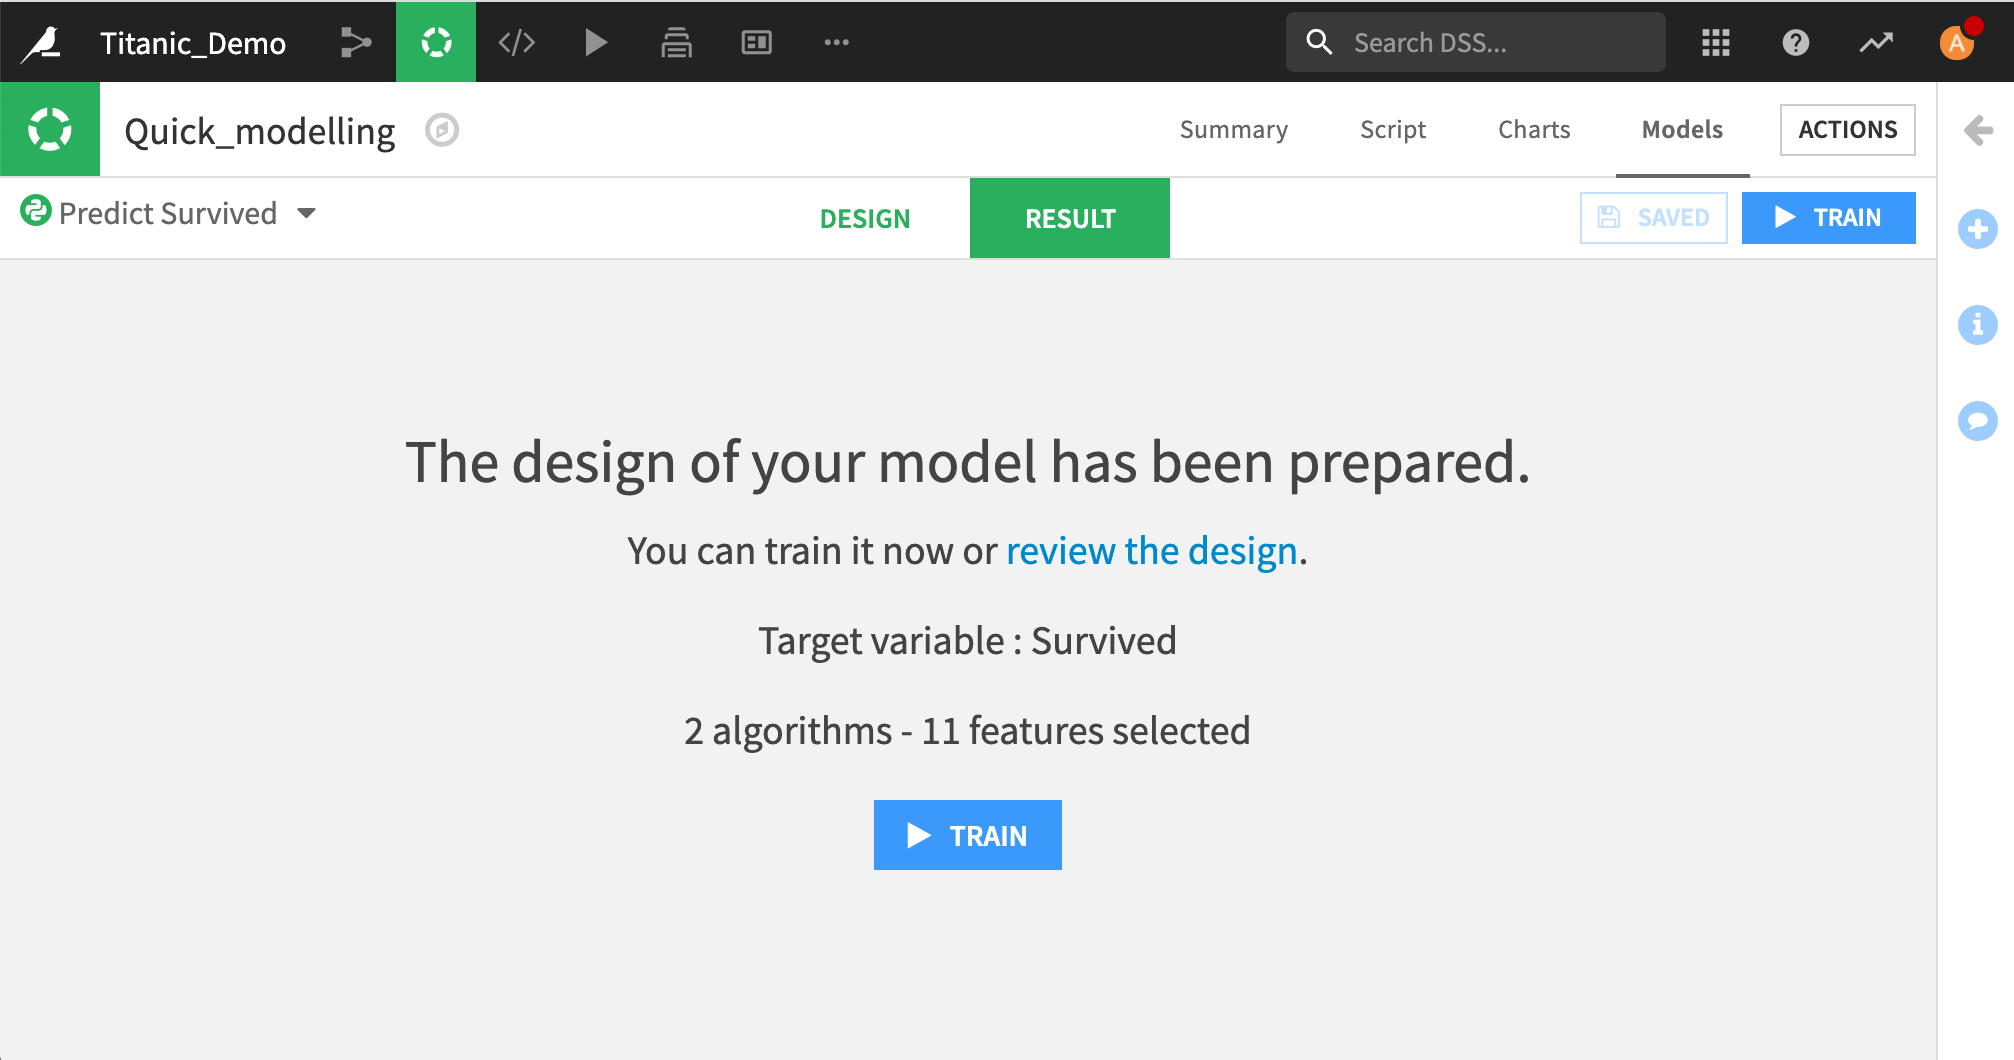The height and width of the screenshot is (1060, 2014).
Task: Open the discussions chat bubble icon
Action: (x=1978, y=421)
